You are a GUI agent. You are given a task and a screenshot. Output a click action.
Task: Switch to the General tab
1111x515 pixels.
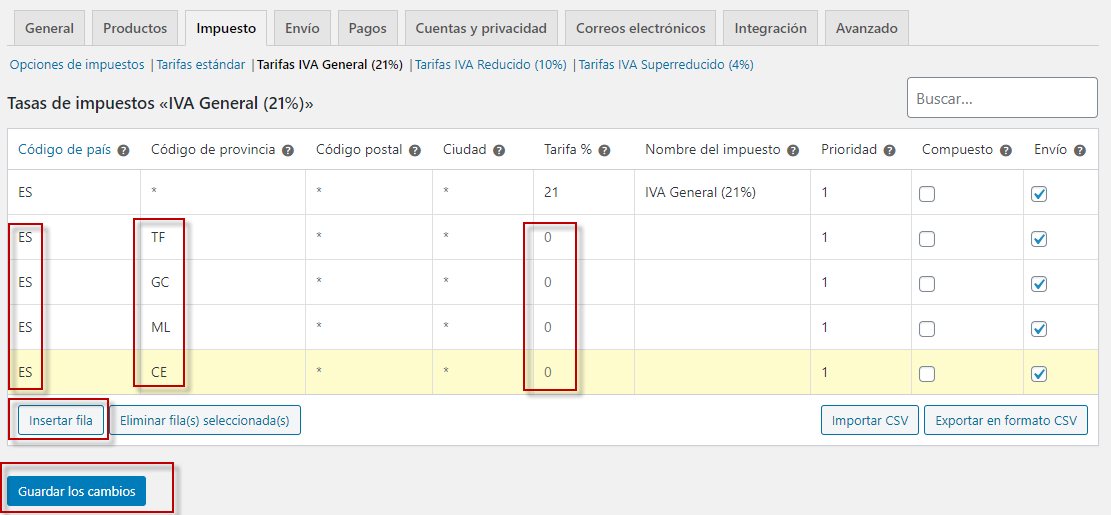click(x=50, y=28)
